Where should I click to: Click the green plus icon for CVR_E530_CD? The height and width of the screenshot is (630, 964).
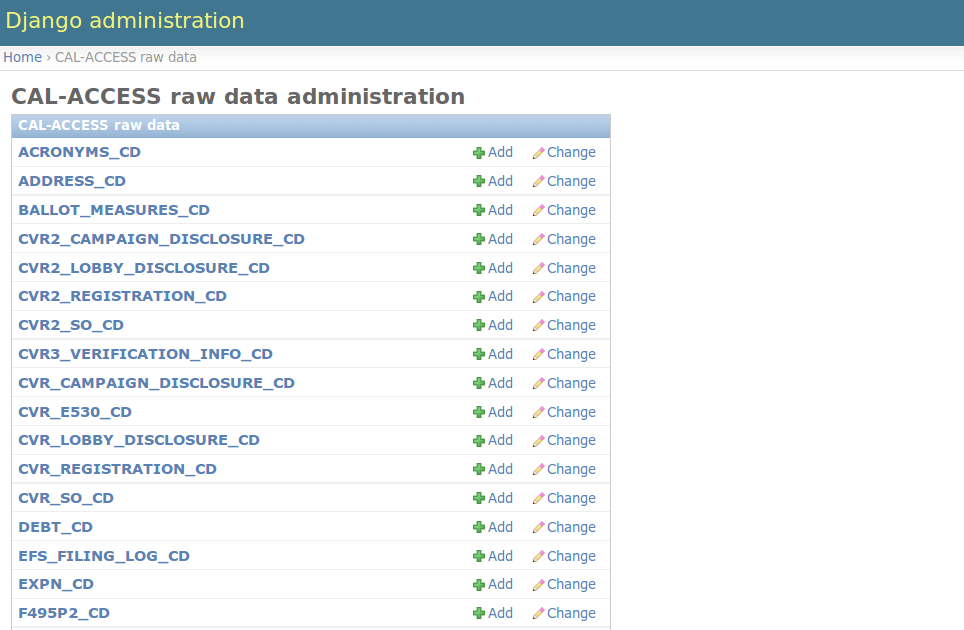point(479,413)
